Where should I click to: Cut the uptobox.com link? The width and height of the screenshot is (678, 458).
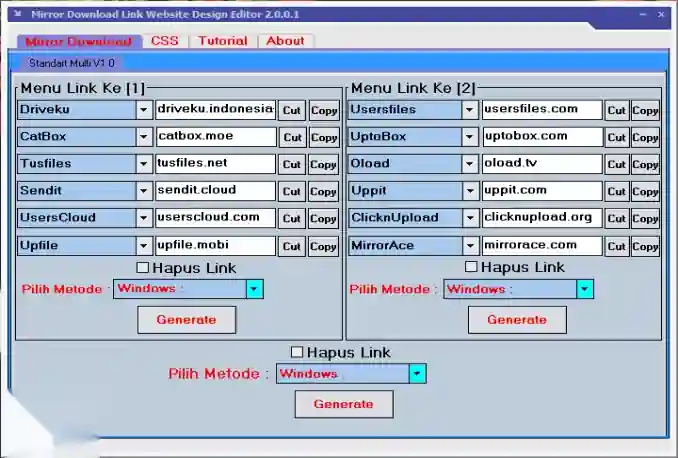[617, 138]
